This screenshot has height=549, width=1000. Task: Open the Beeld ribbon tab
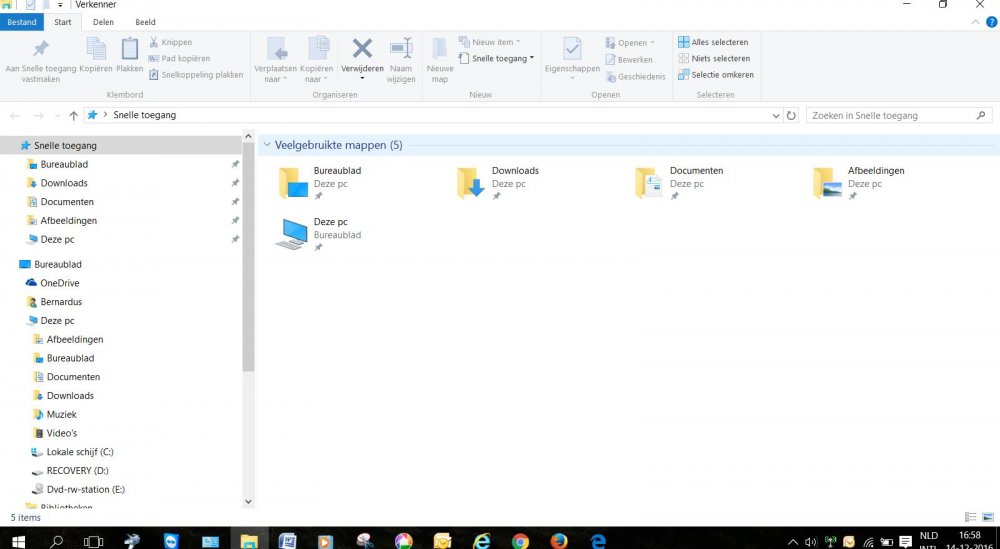point(146,21)
